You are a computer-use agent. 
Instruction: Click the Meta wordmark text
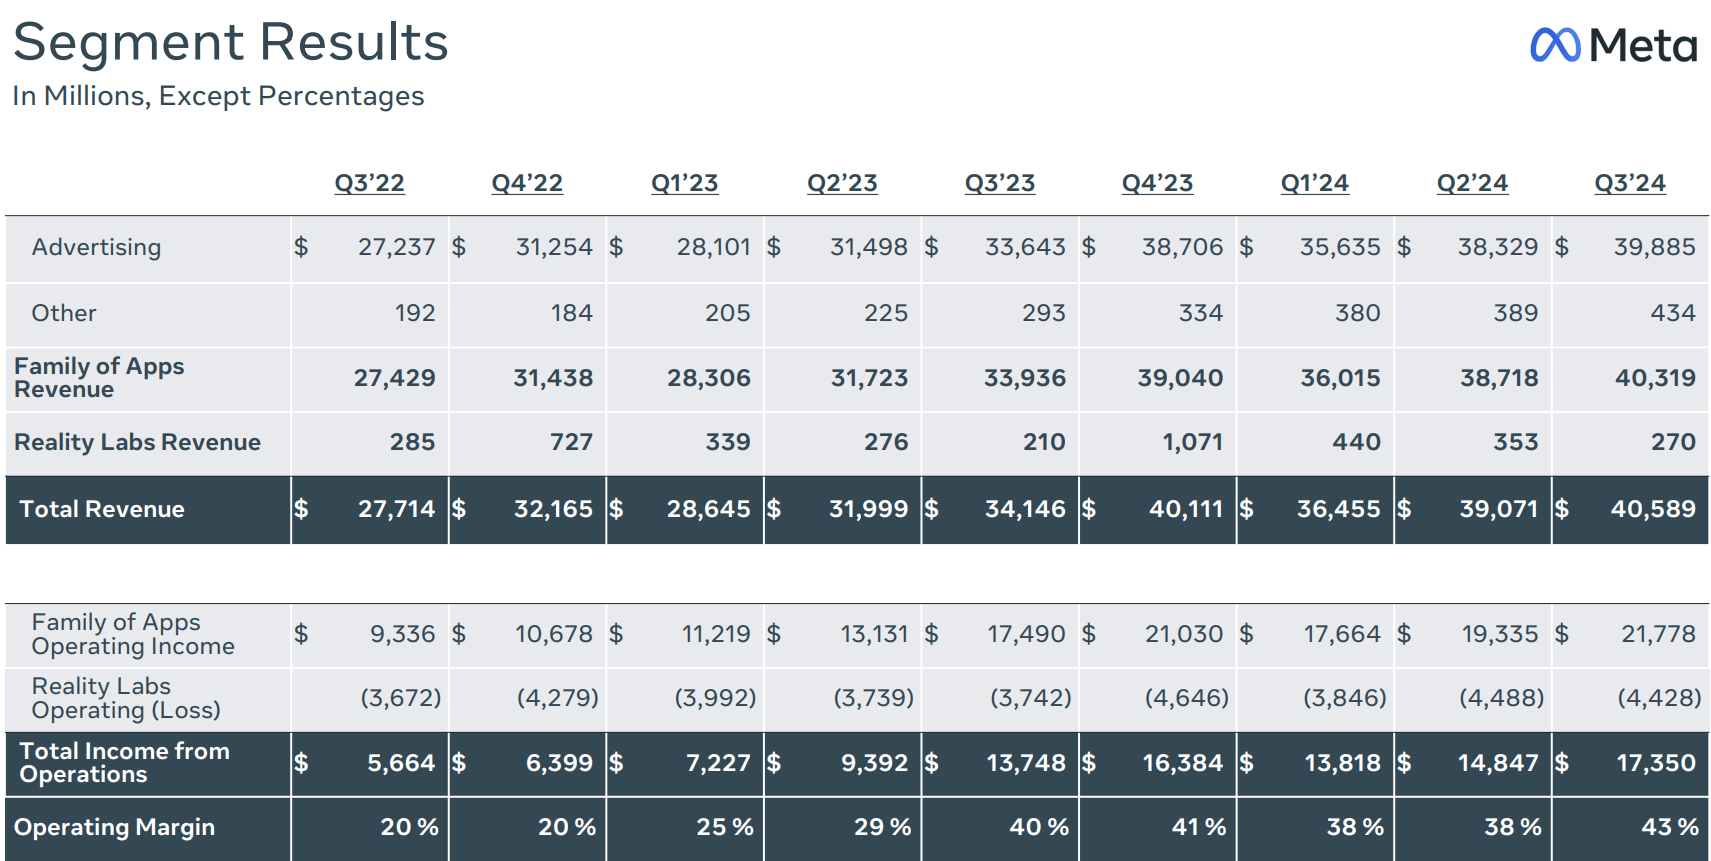tap(1643, 46)
